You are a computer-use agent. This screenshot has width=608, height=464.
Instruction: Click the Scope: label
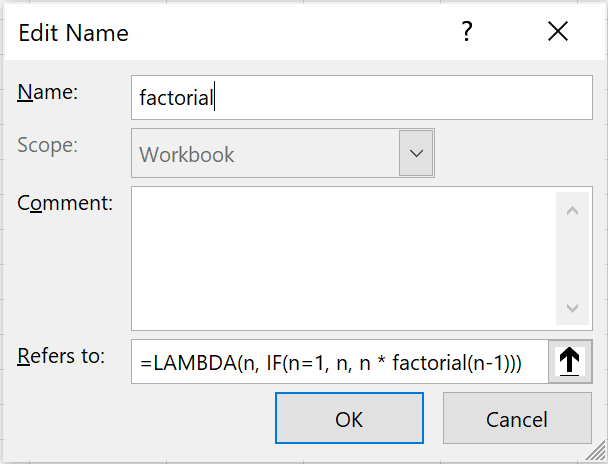coord(48,144)
